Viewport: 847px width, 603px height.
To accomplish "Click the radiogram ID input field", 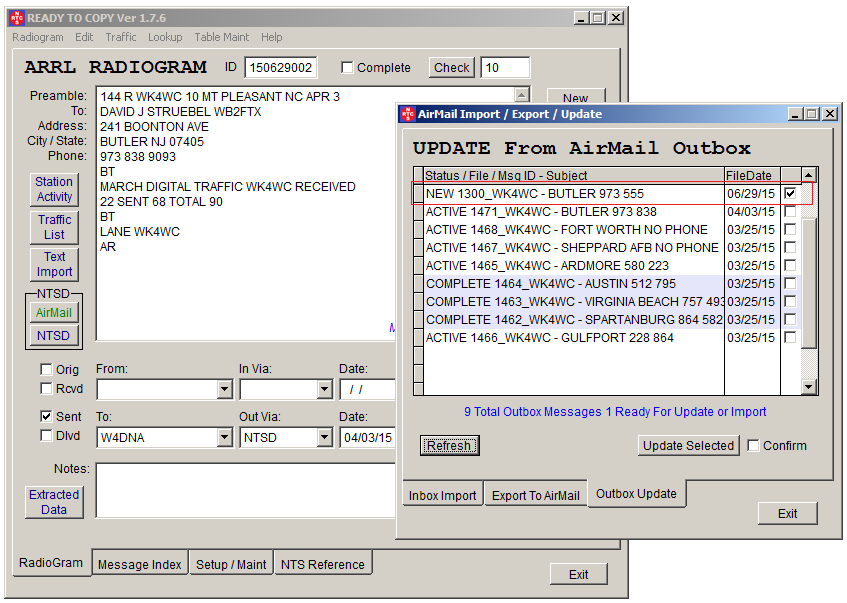I will 280,68.
